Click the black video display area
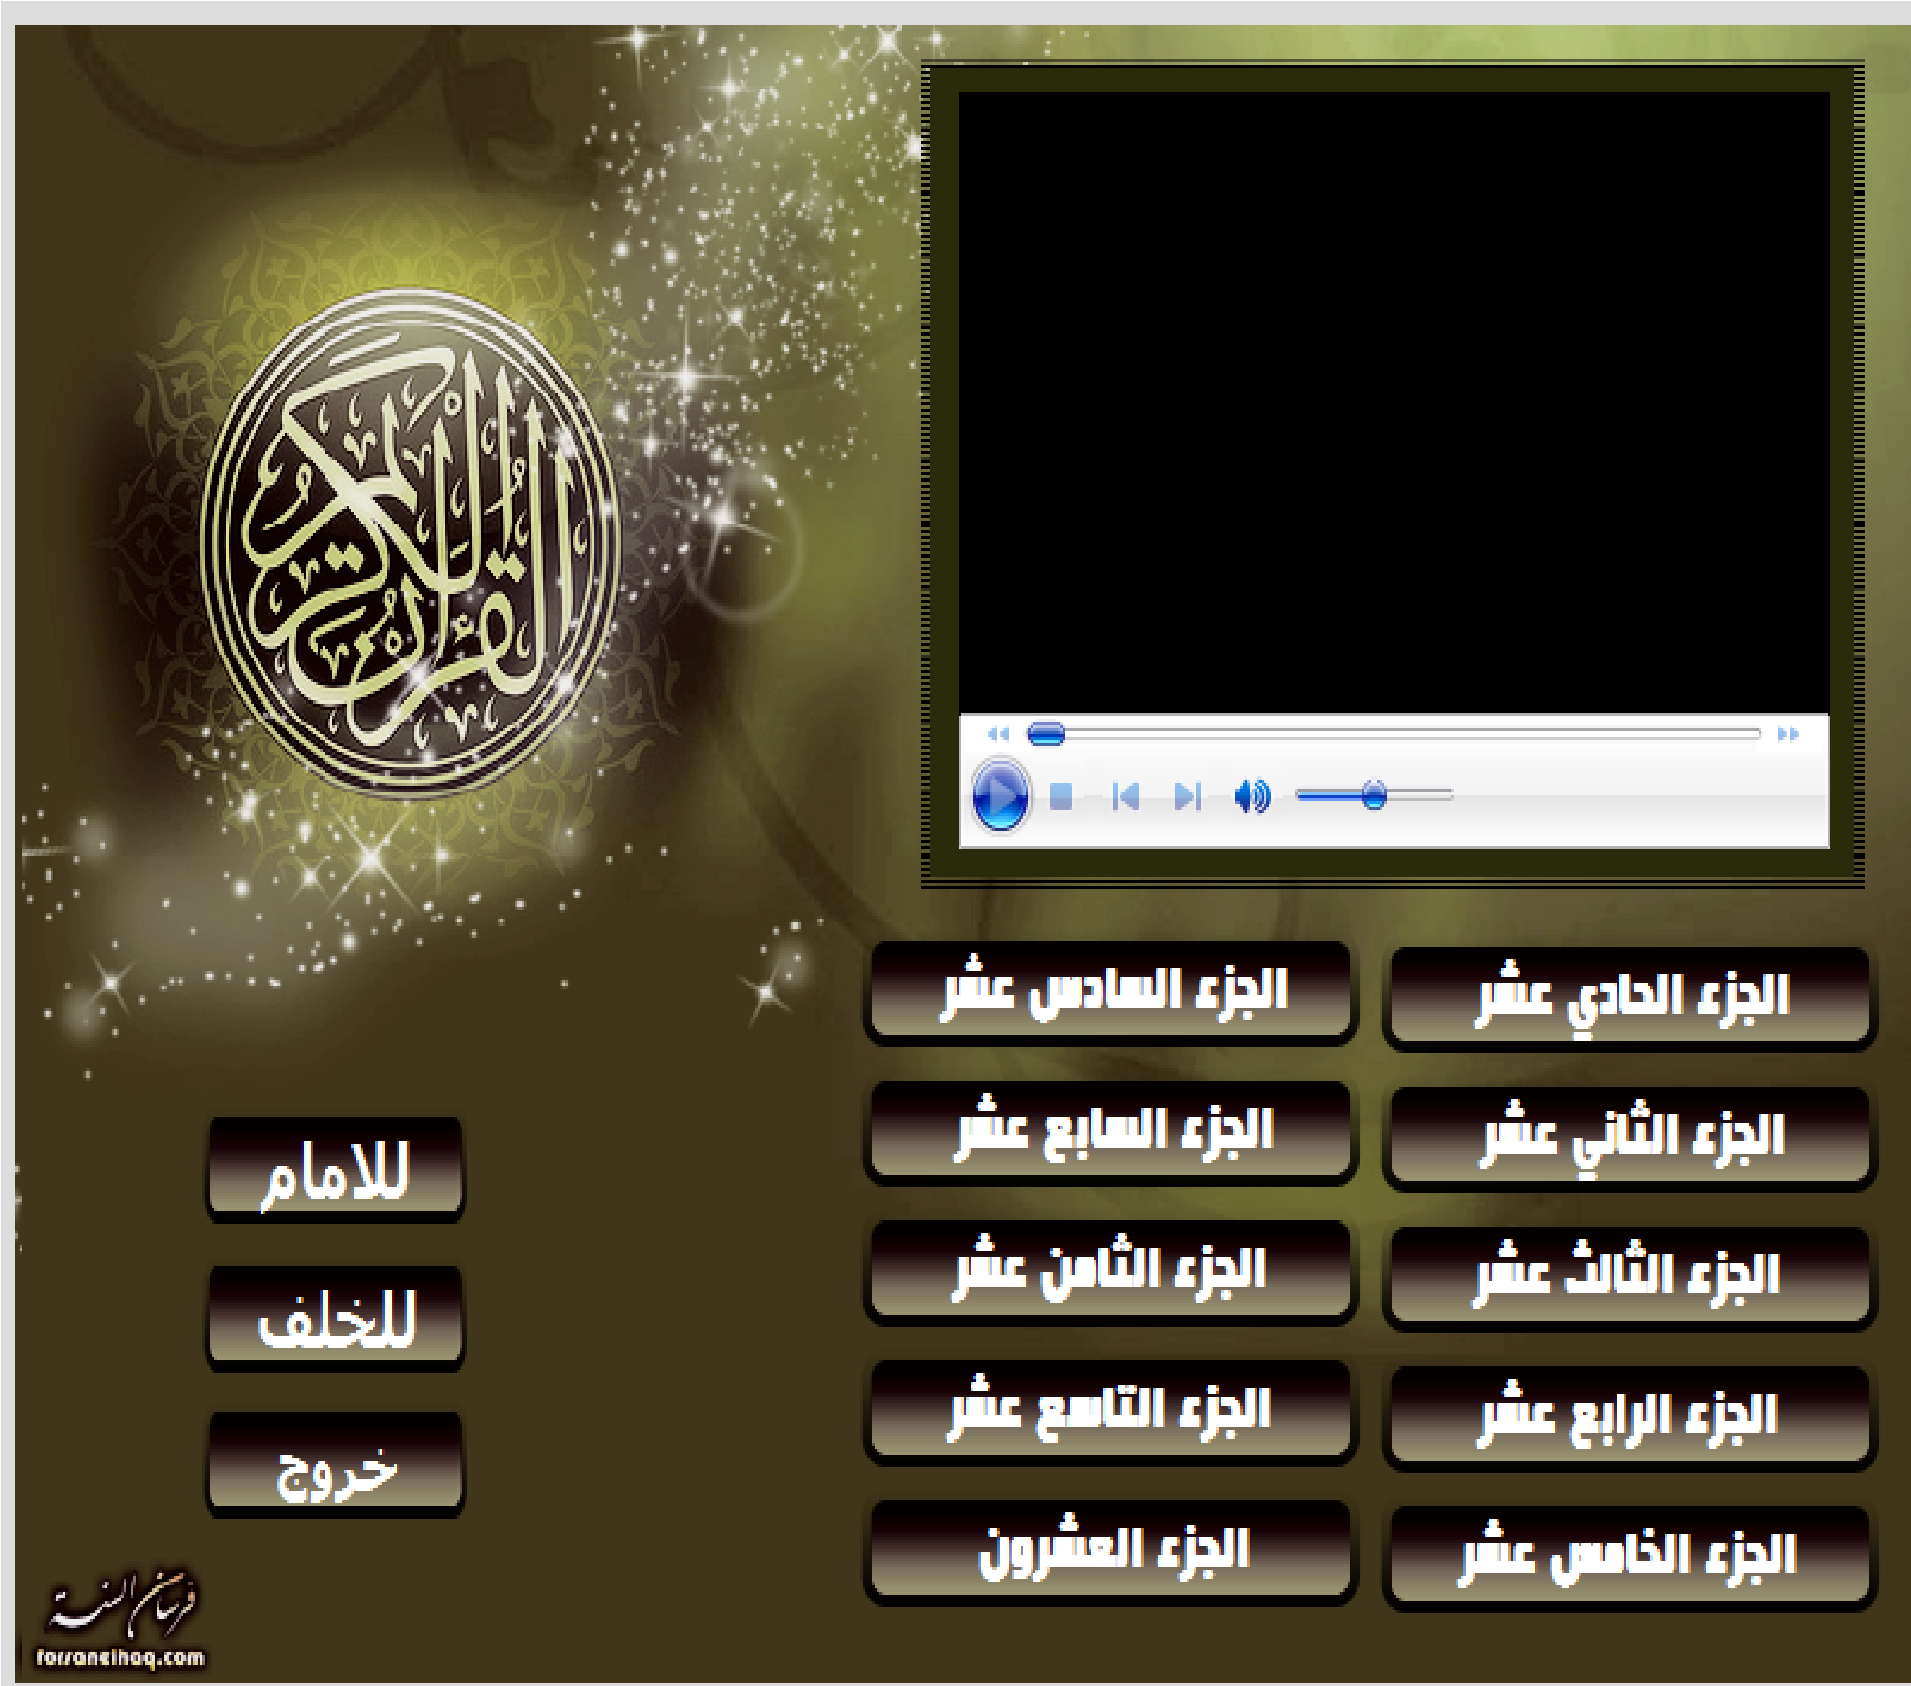The height and width of the screenshot is (1686, 1911). (1394, 403)
